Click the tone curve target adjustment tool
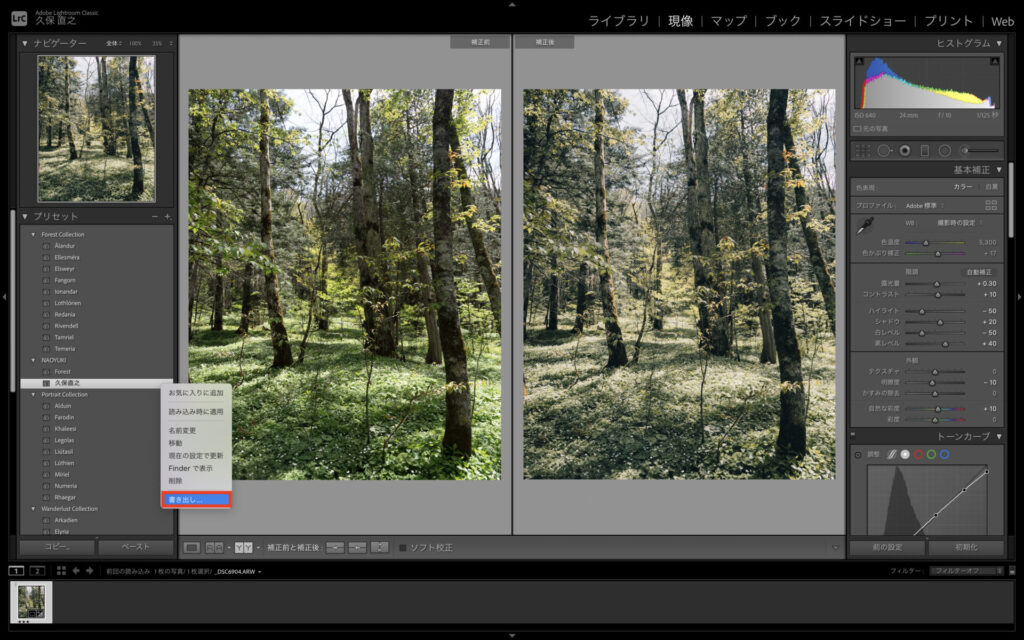The width and height of the screenshot is (1024, 640). (858, 455)
